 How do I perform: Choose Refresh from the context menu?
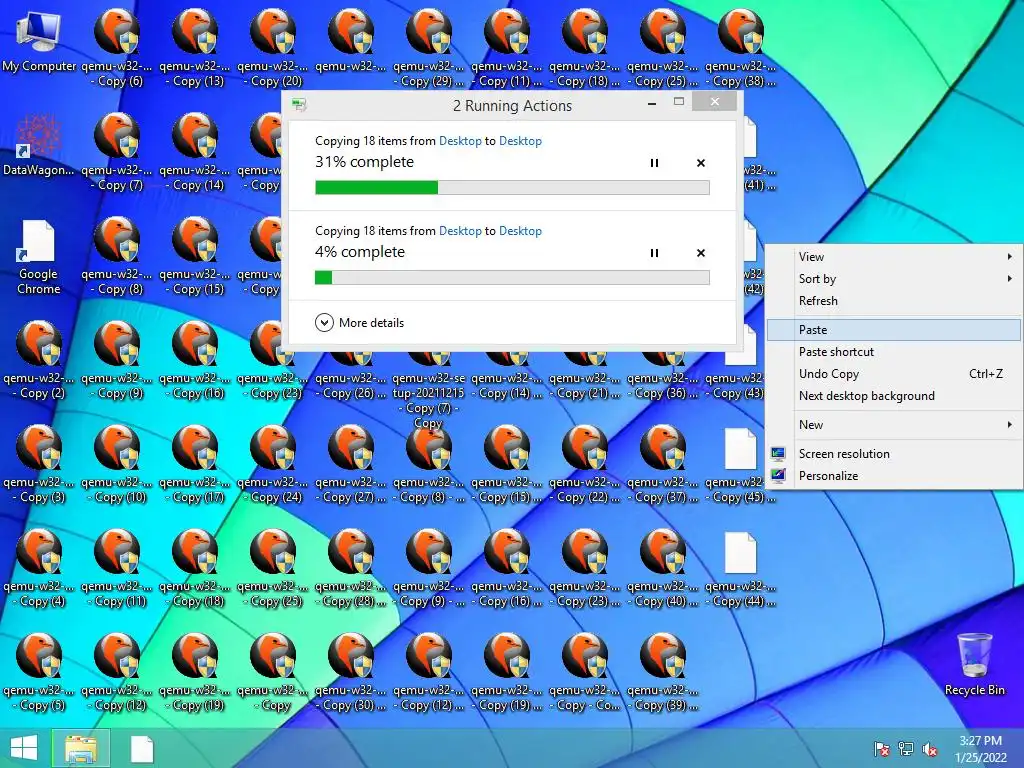pos(894,301)
